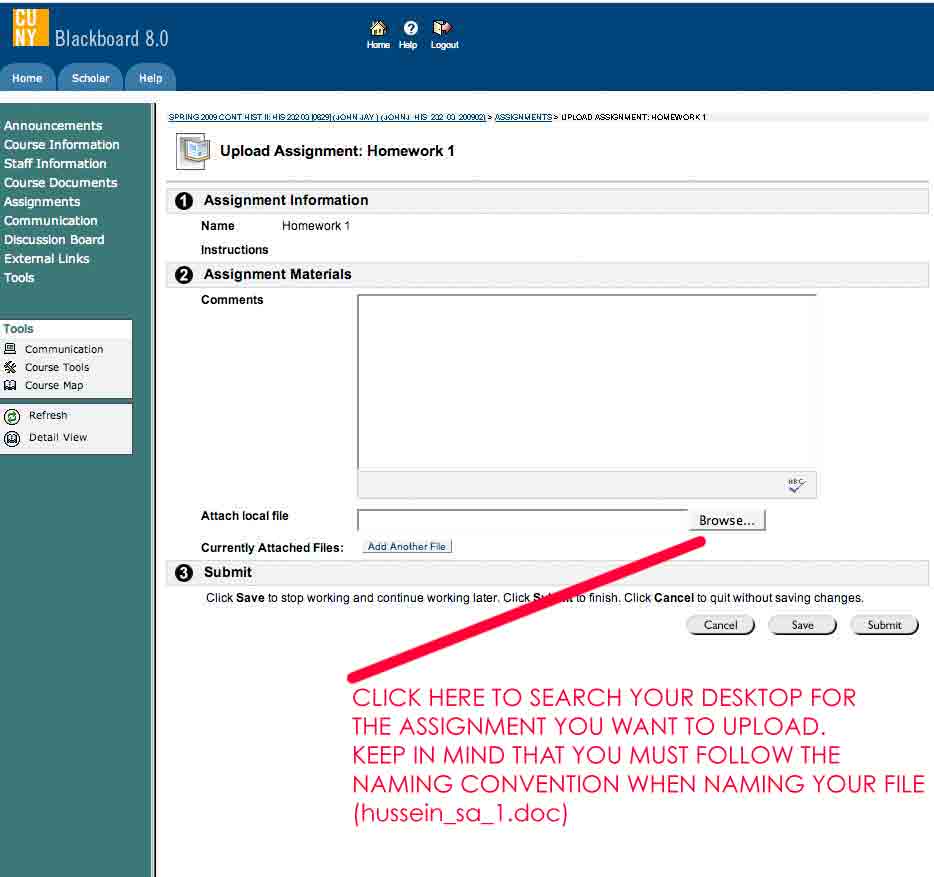The image size is (934, 877).
Task: Run the ABC spell check icon
Action: tap(796, 485)
